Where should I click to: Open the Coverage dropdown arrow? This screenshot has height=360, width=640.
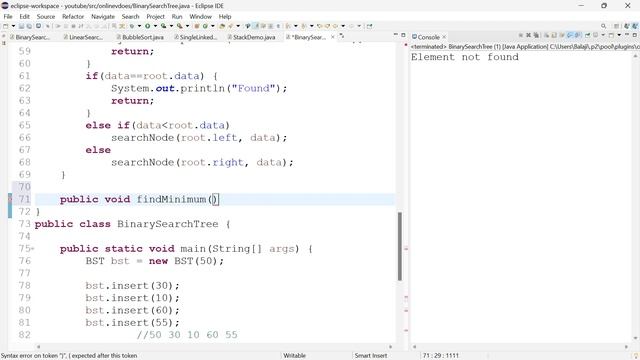[171, 26]
